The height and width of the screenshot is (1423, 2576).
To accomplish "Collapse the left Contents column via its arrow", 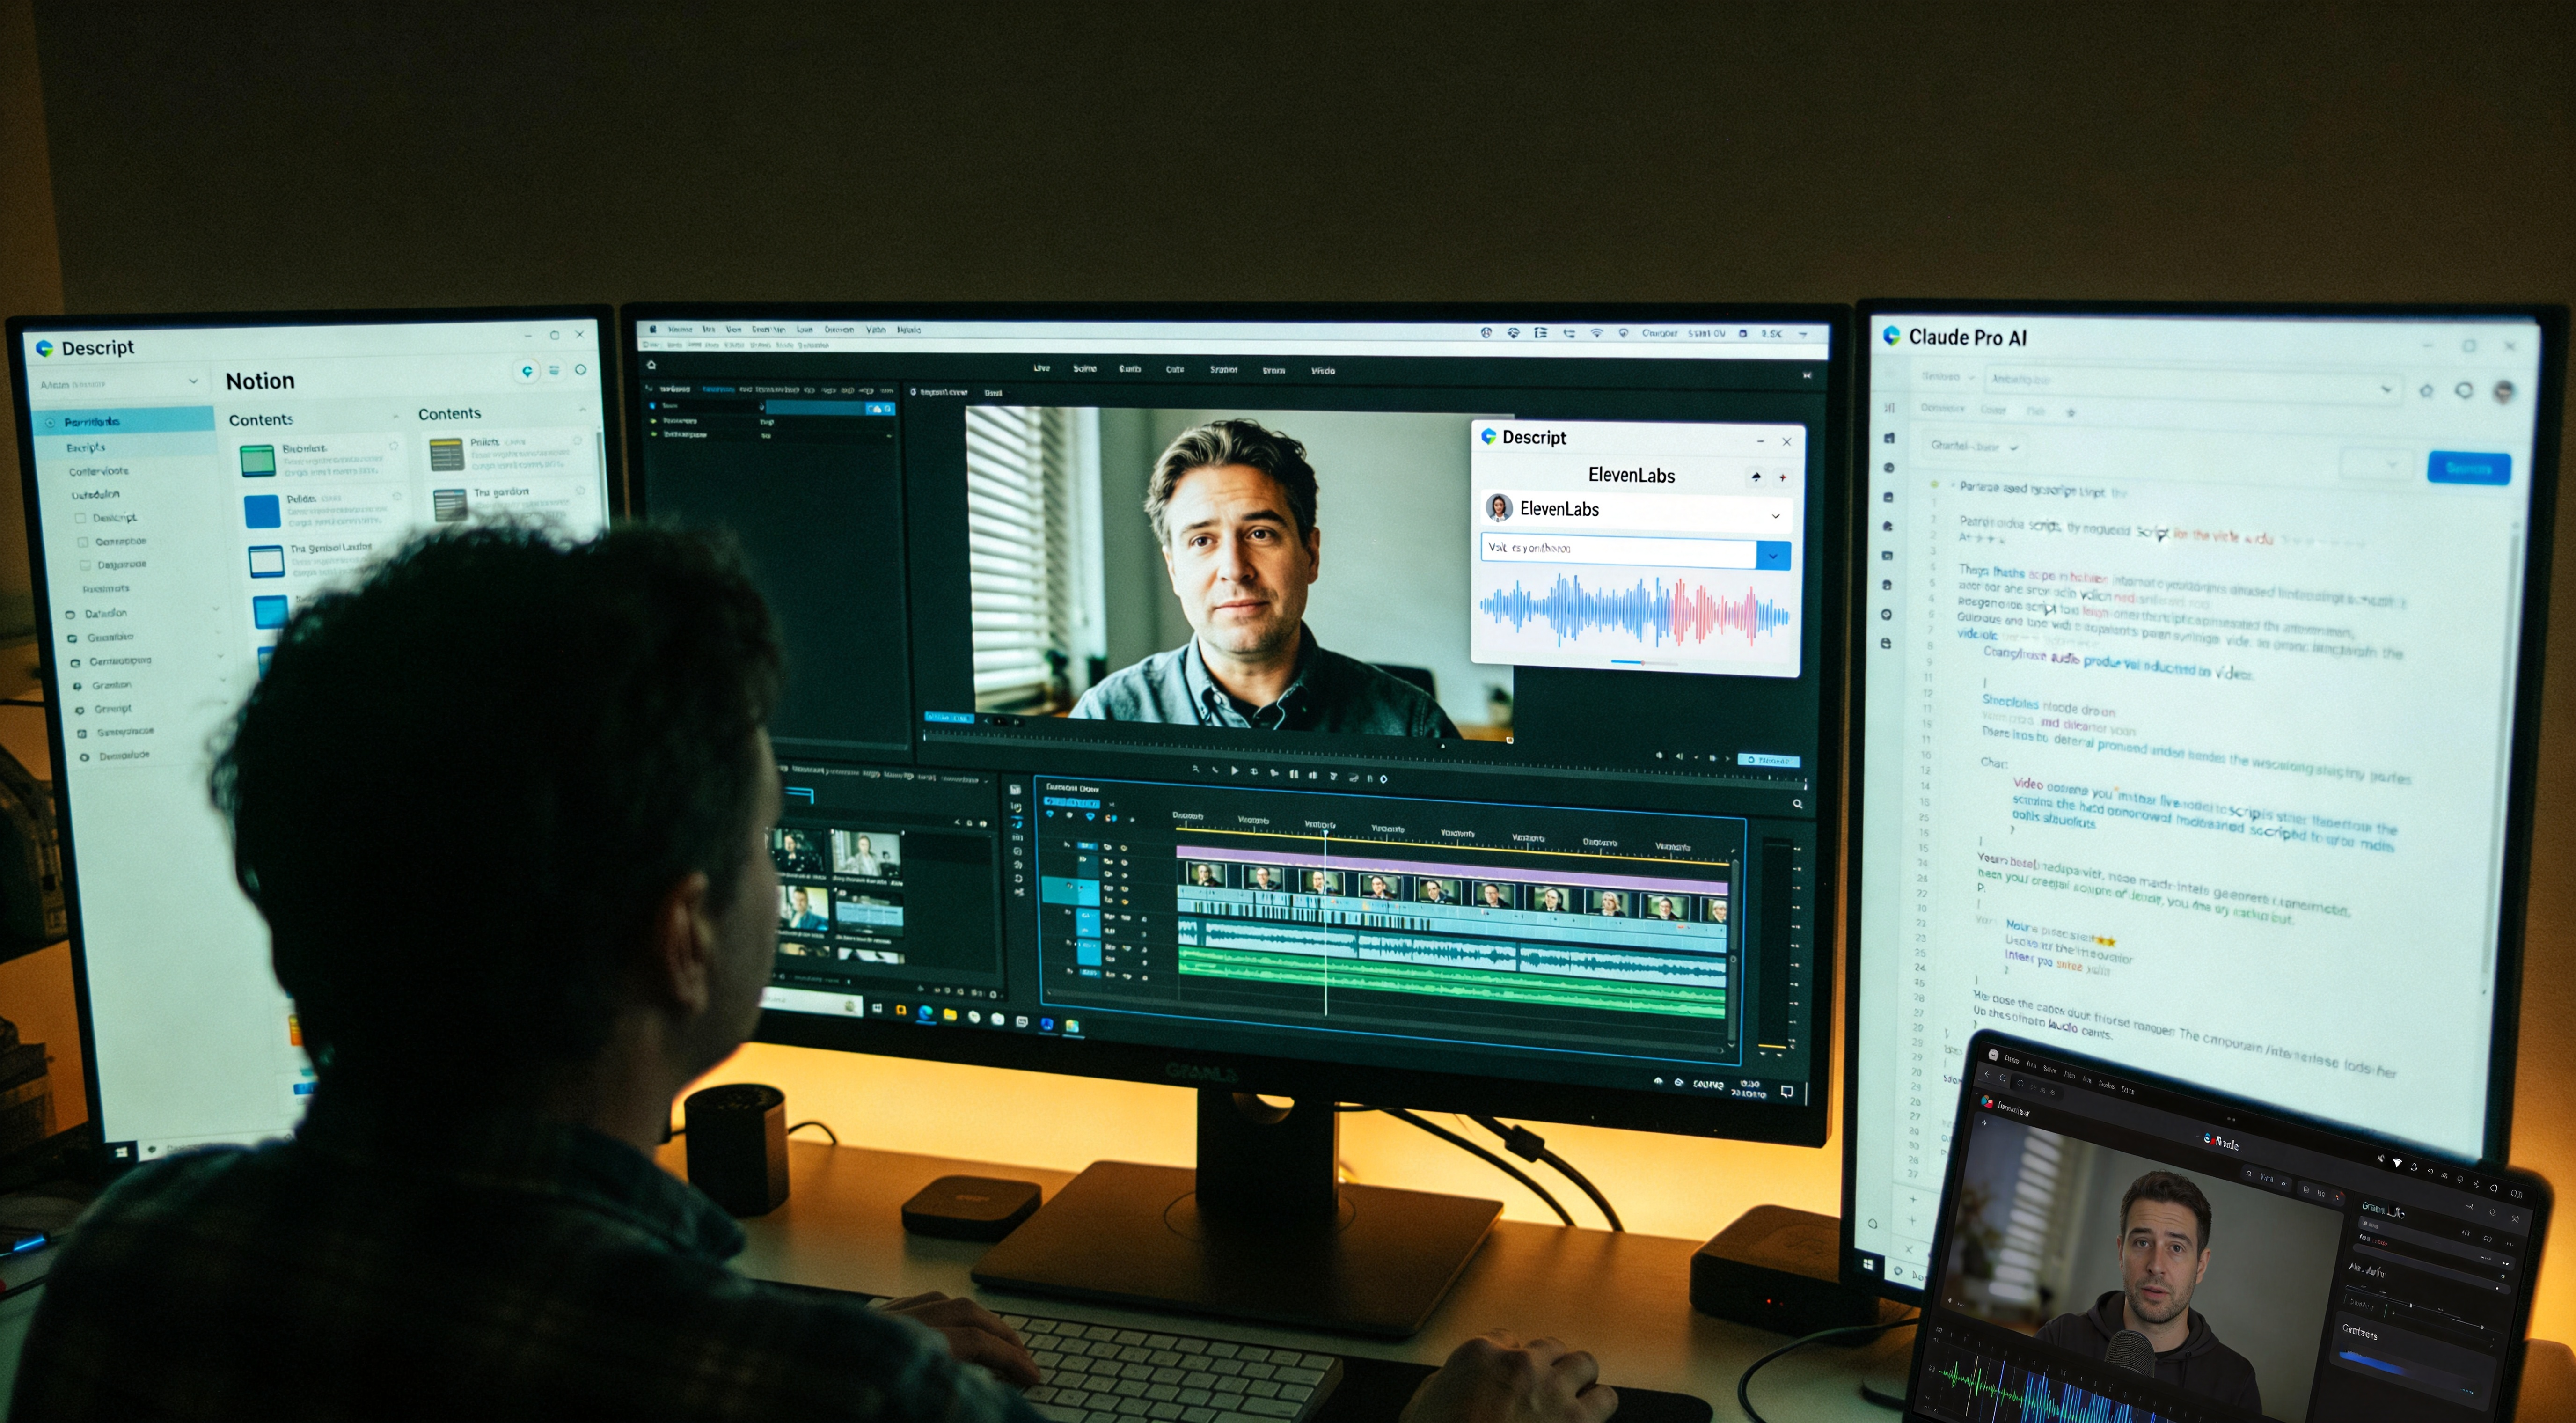I will (395, 416).
